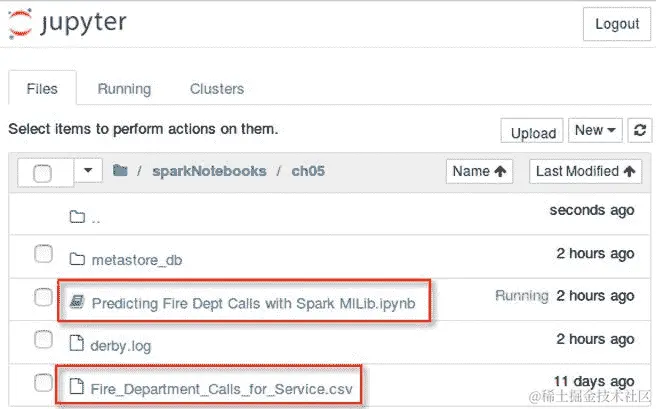Click '11 days ago' timestamp
Image resolution: width=656 pixels, height=409 pixels.
(594, 381)
